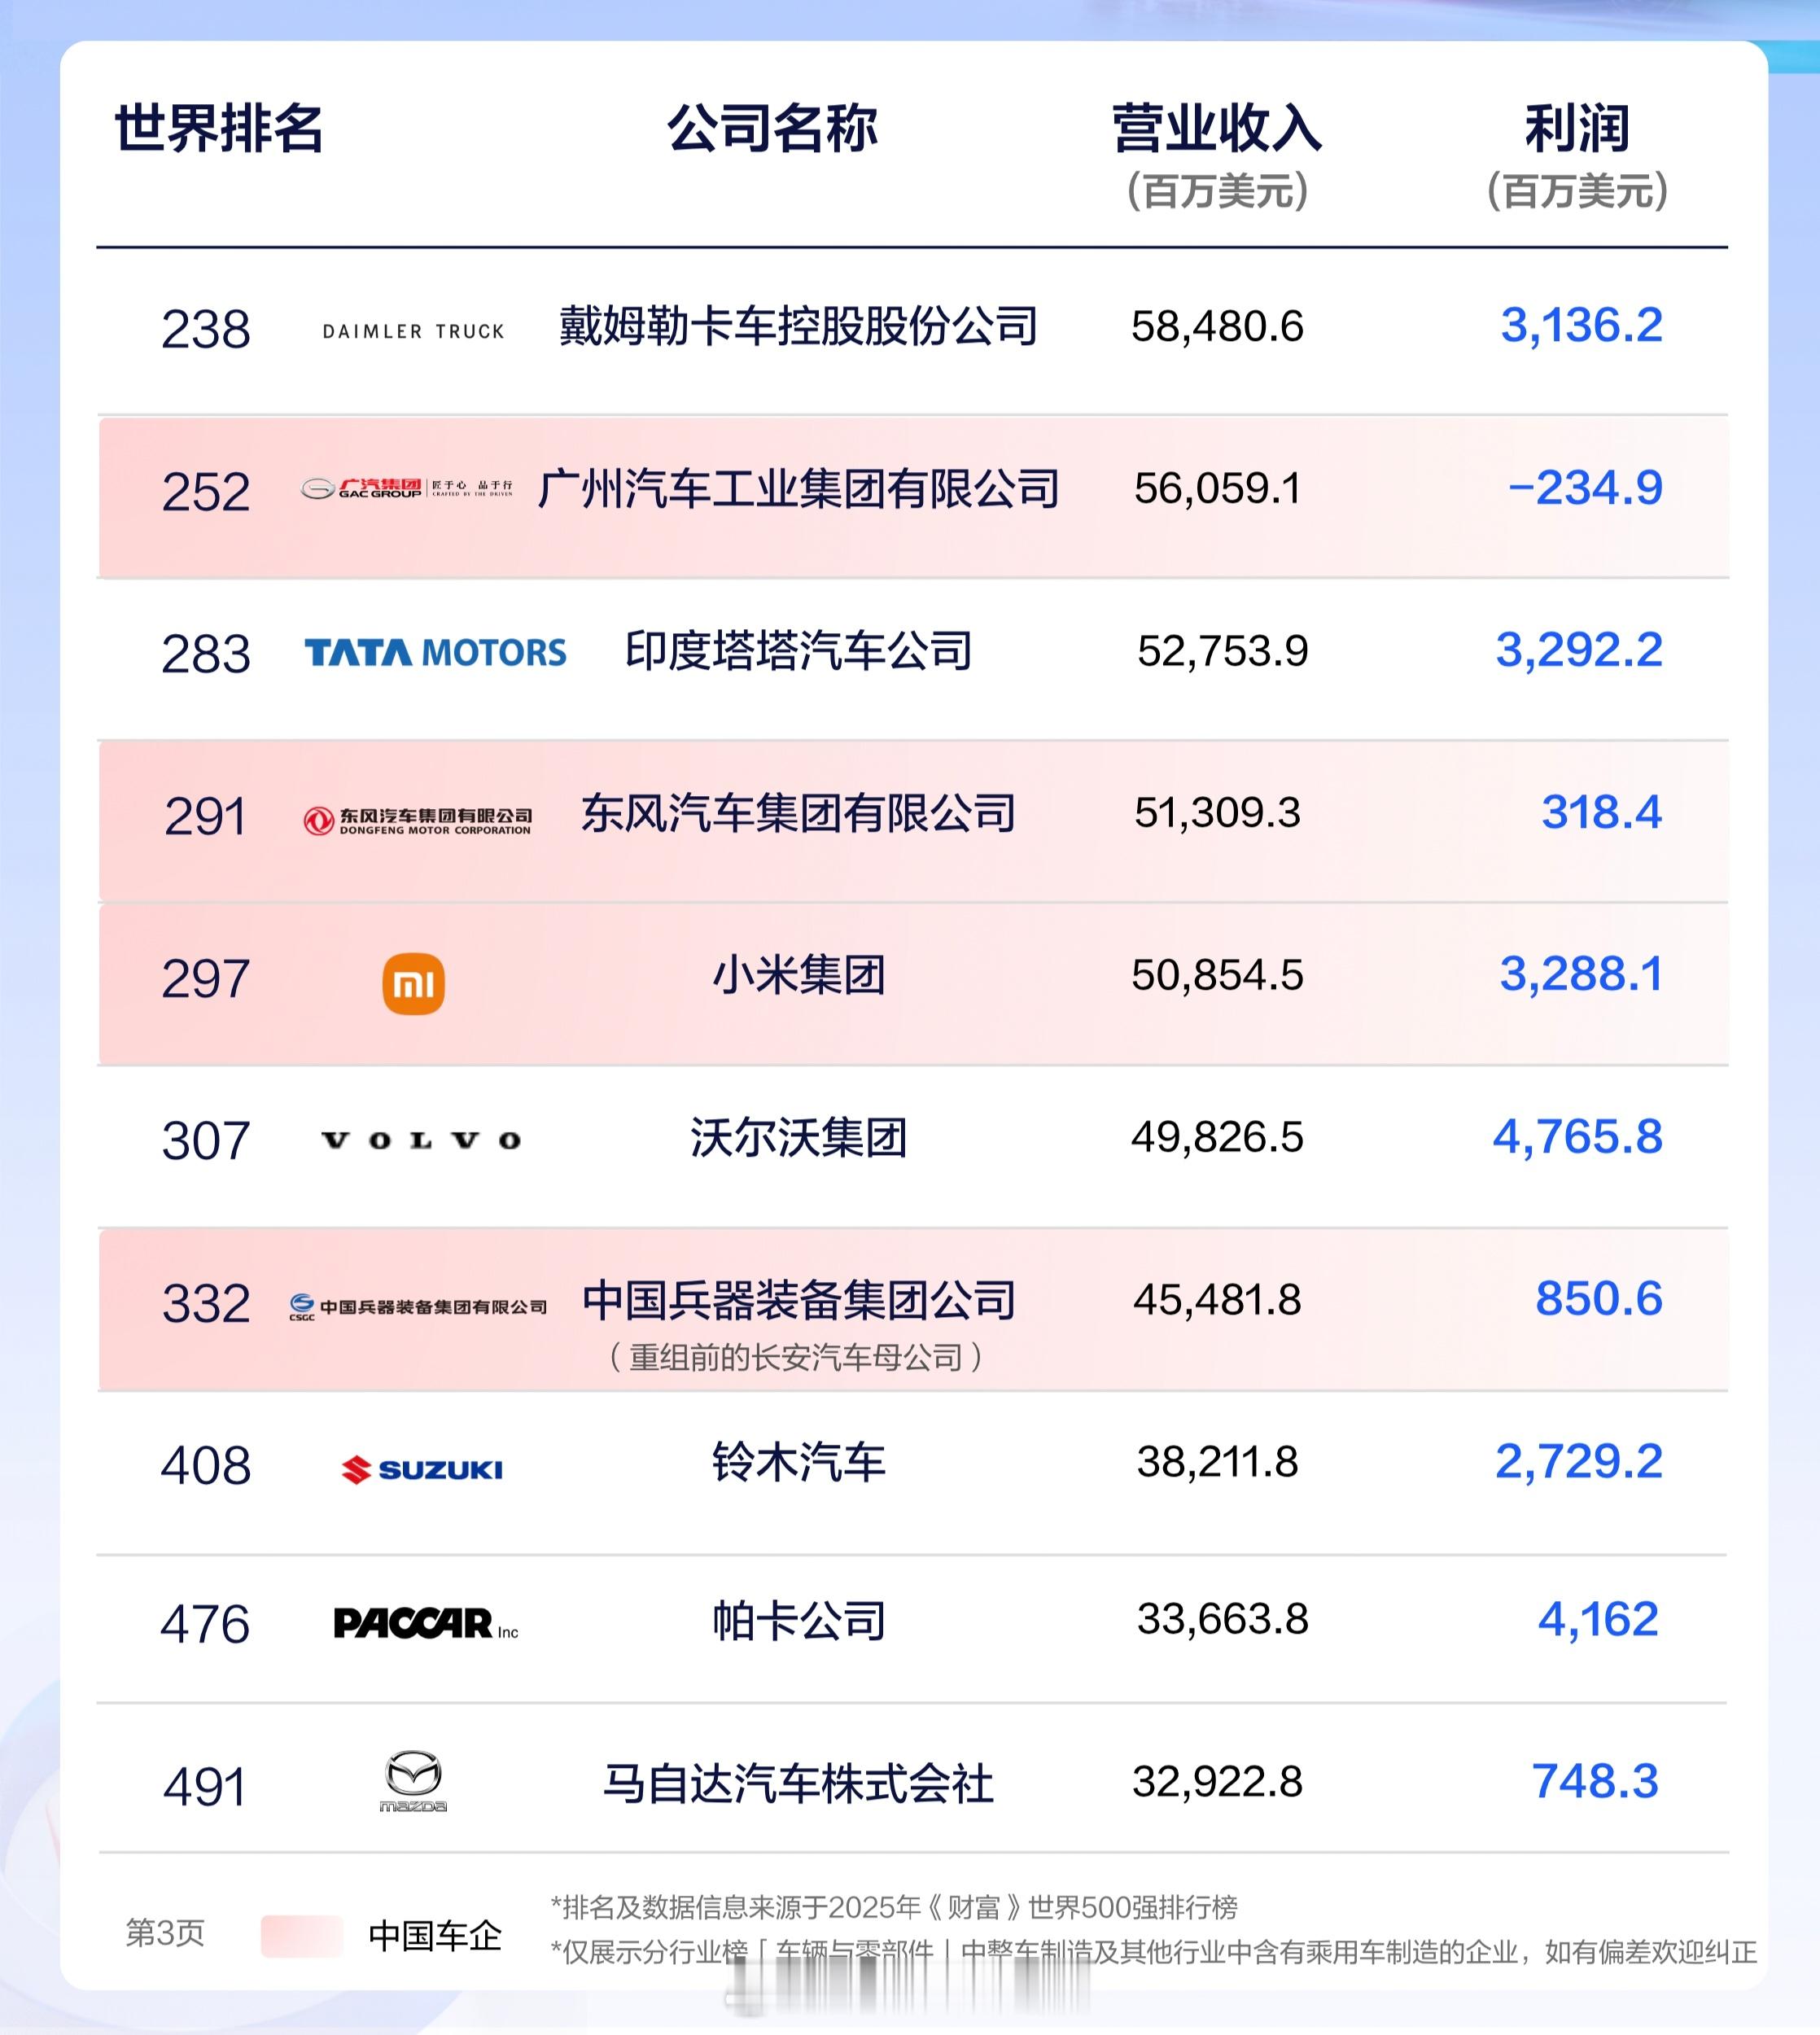1820x2035 pixels.
Task: Click the footnote citing 2025年《财富》世界500强排行榜
Action: click(894, 1907)
